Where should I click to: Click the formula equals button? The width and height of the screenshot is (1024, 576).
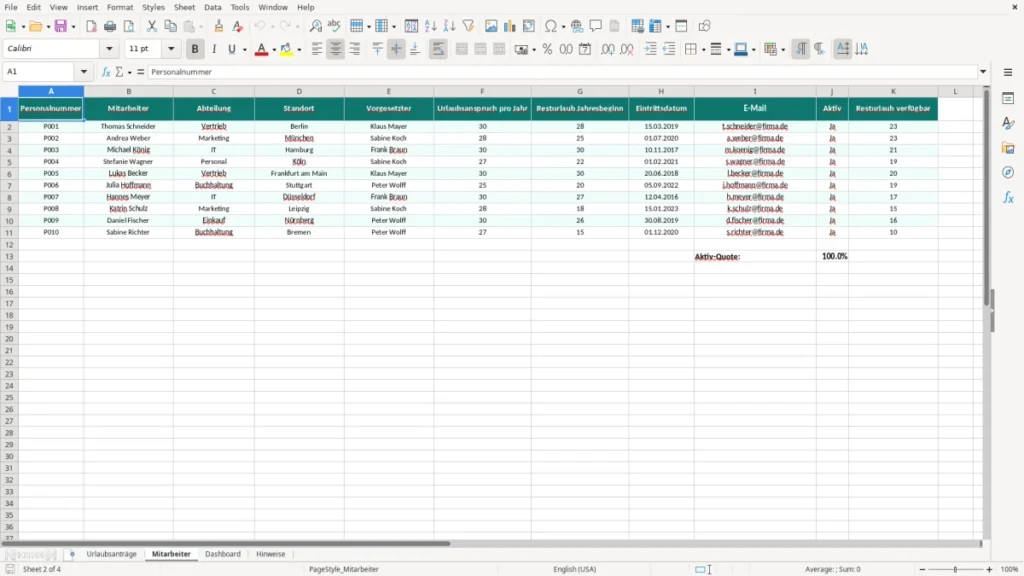coord(140,72)
